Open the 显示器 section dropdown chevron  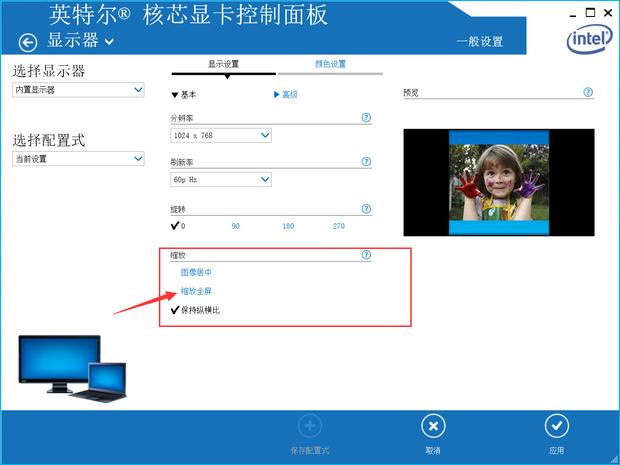110,41
